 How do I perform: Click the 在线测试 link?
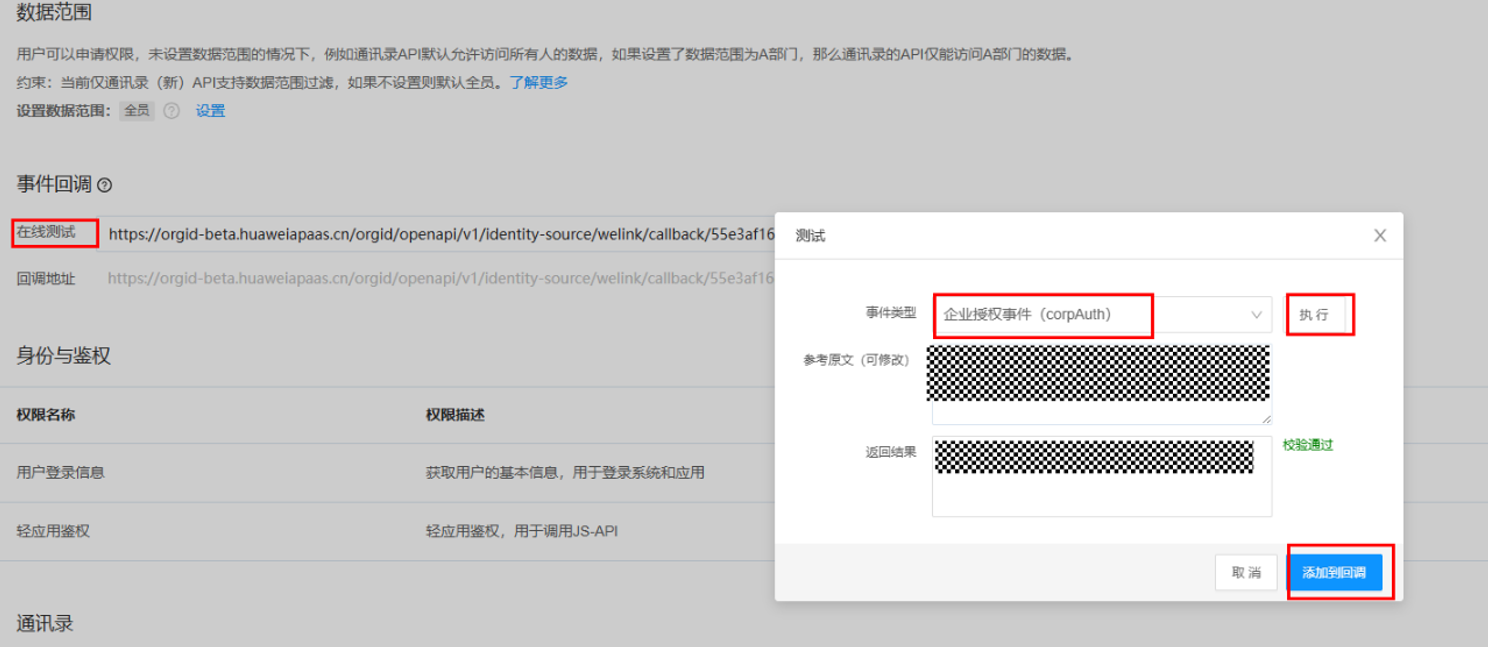click(x=46, y=232)
